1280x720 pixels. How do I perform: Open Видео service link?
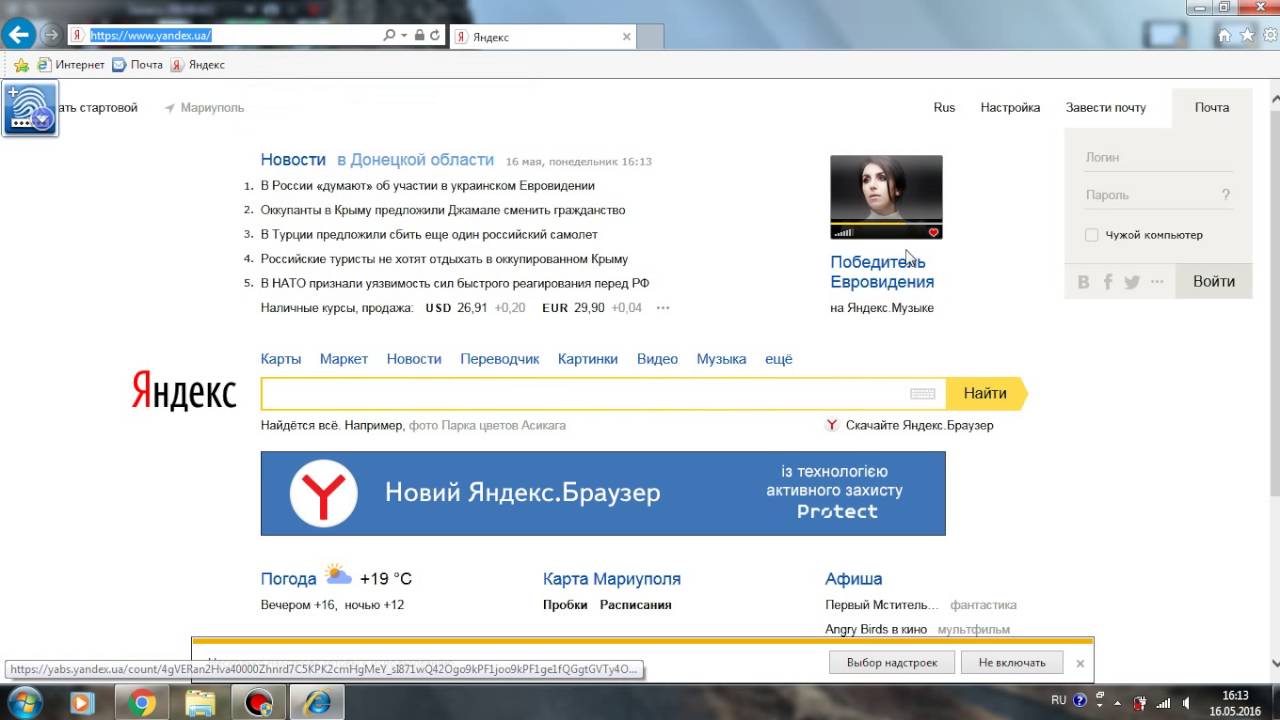pyautogui.click(x=657, y=359)
